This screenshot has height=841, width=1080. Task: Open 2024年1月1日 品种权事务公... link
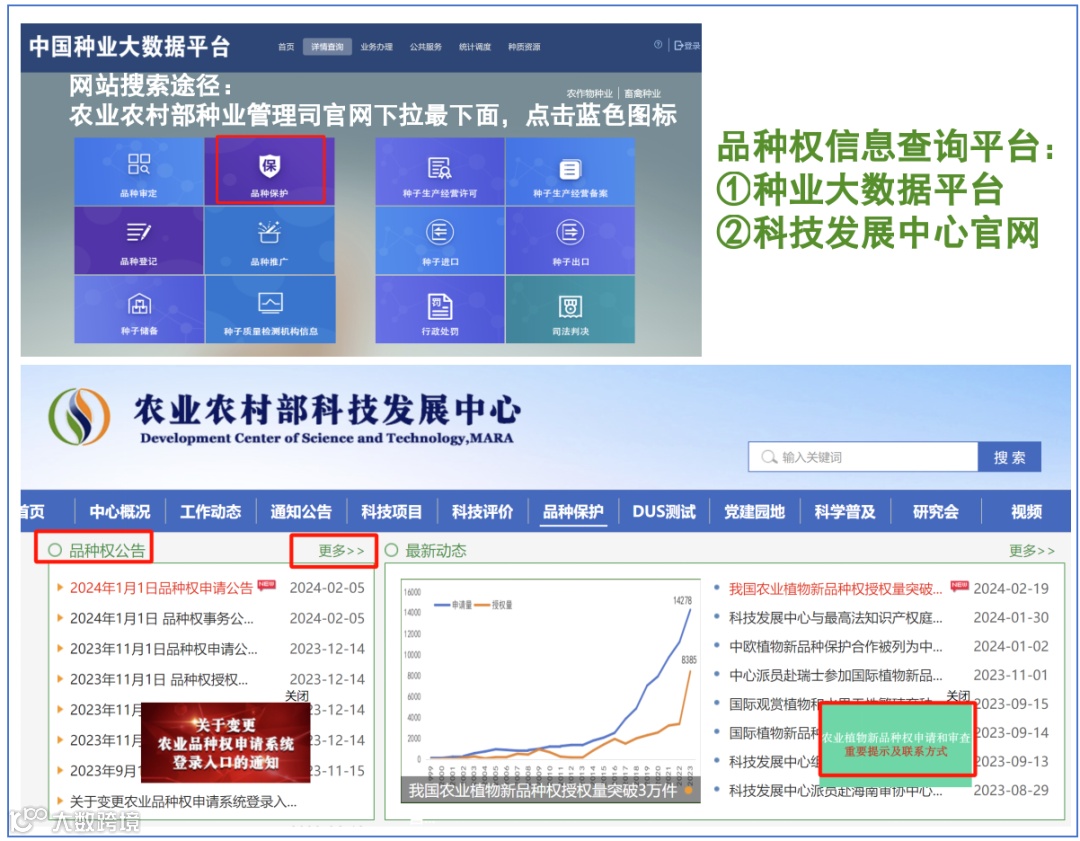coord(161,619)
